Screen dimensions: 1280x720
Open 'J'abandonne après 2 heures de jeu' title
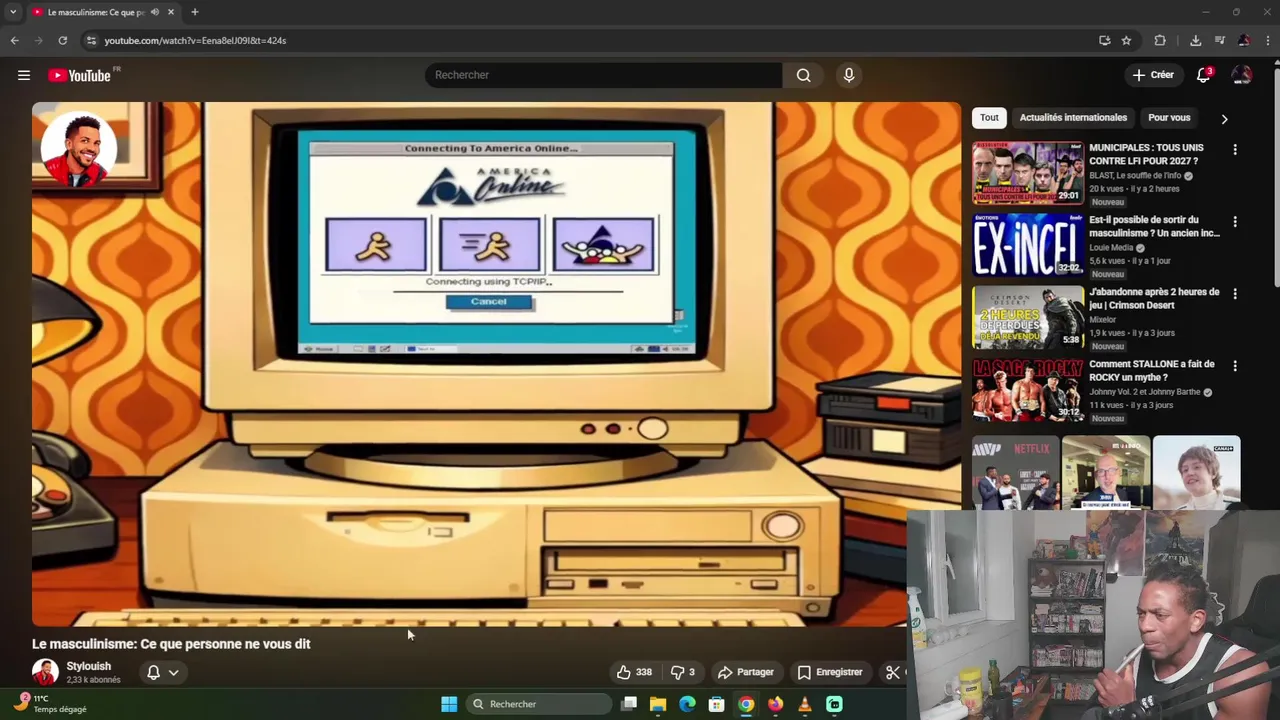[1154, 298]
